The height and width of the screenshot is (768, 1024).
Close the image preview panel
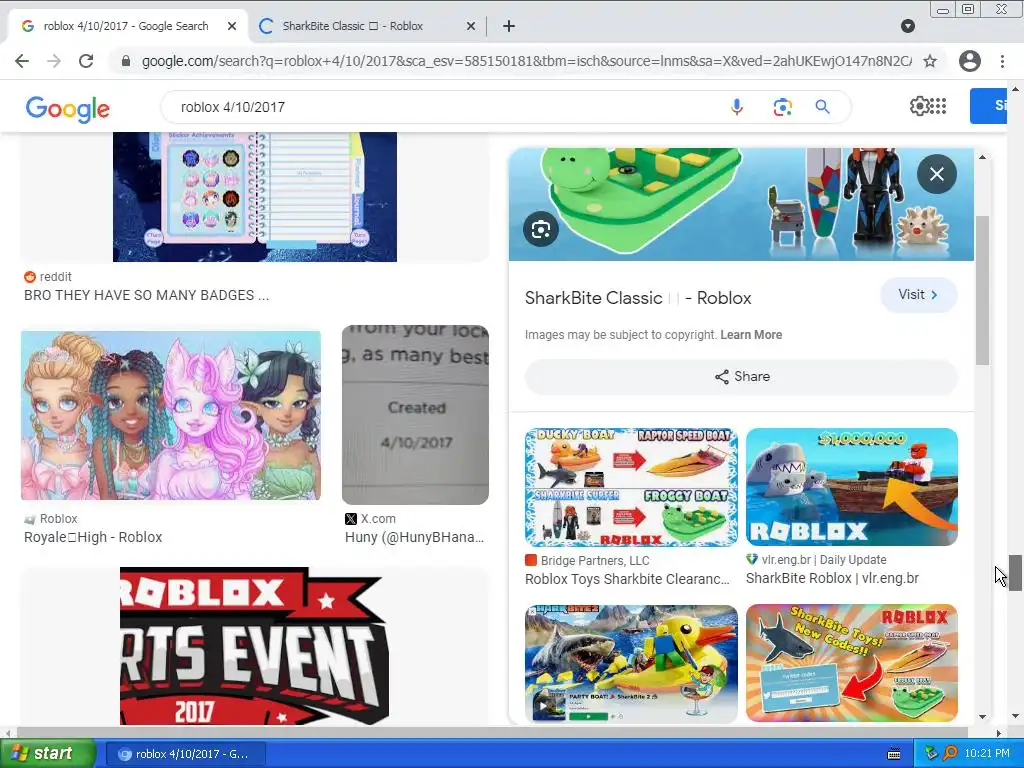[x=936, y=174]
